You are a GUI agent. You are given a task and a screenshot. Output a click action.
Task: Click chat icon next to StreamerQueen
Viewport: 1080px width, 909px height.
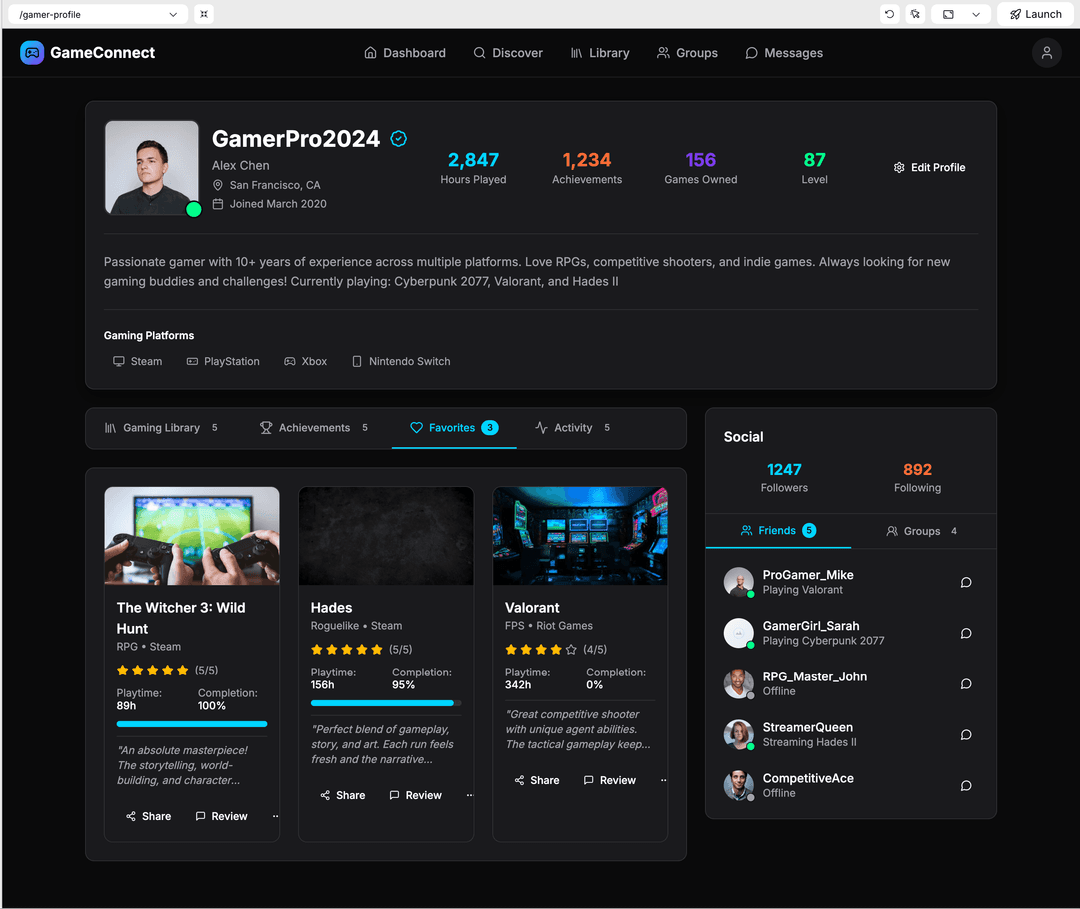point(965,734)
